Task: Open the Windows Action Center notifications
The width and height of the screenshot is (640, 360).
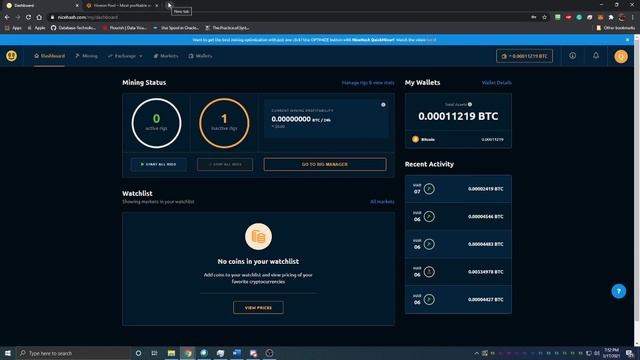Action: point(630,353)
